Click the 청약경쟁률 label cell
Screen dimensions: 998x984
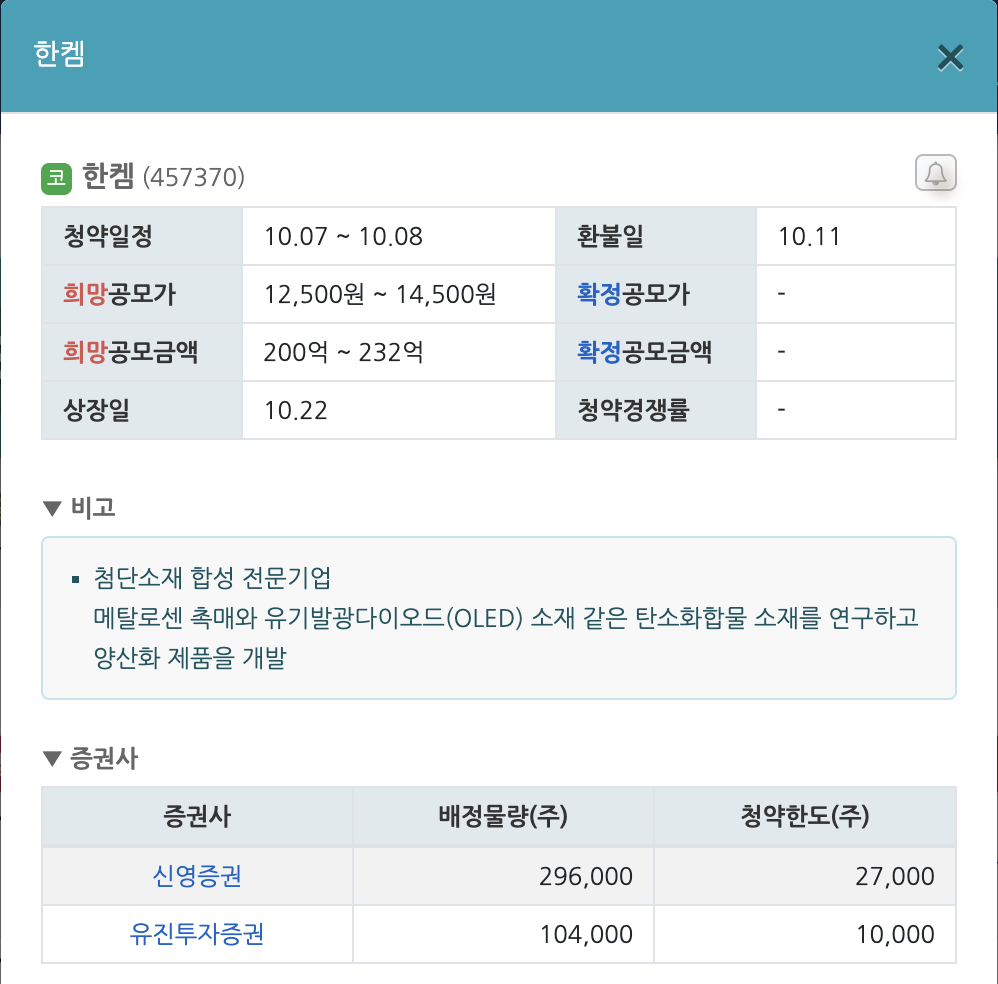(656, 410)
